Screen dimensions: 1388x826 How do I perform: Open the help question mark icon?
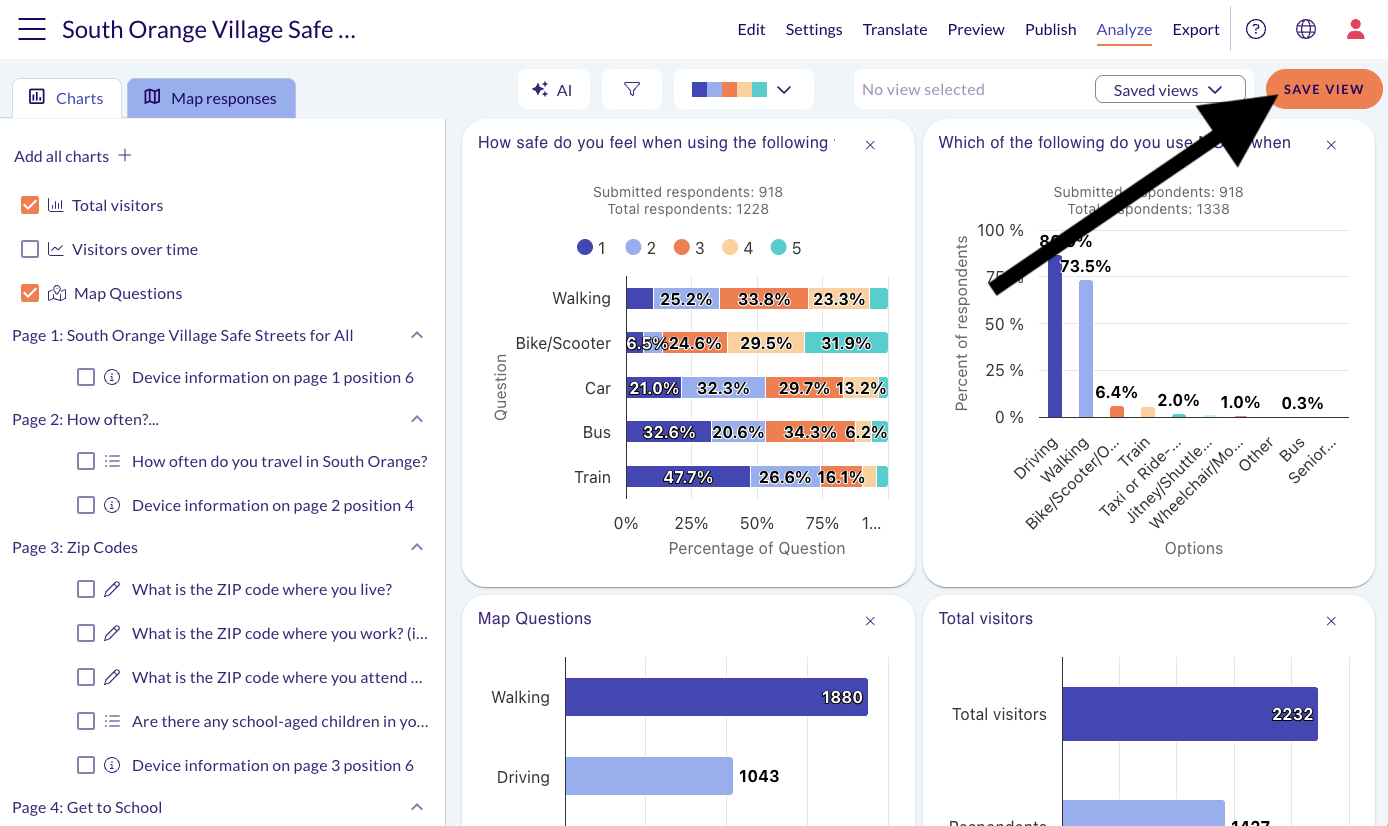click(1256, 29)
